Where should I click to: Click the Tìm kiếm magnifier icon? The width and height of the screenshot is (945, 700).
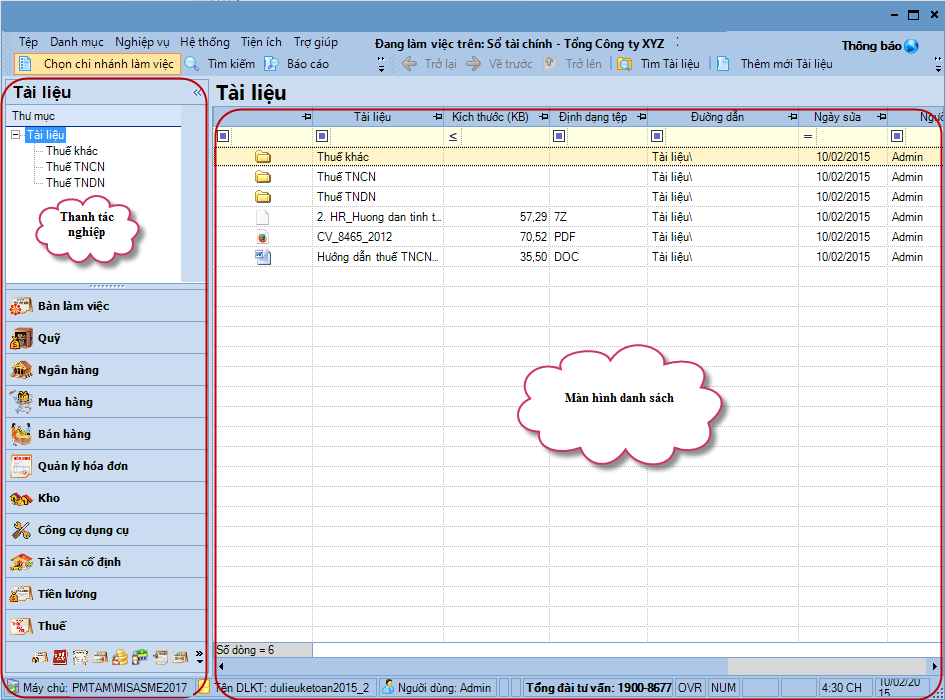(x=192, y=64)
